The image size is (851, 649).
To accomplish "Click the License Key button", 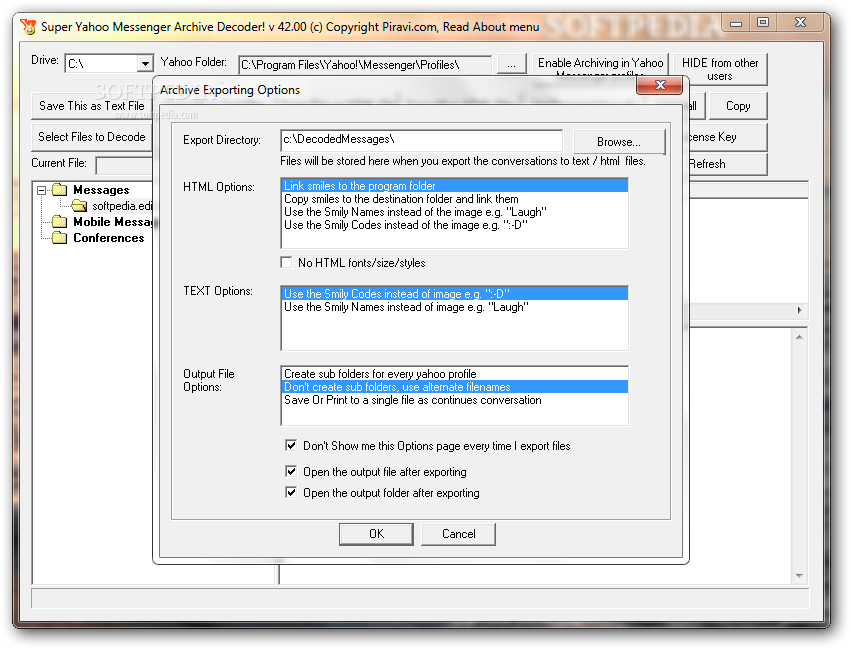I will coord(727,137).
